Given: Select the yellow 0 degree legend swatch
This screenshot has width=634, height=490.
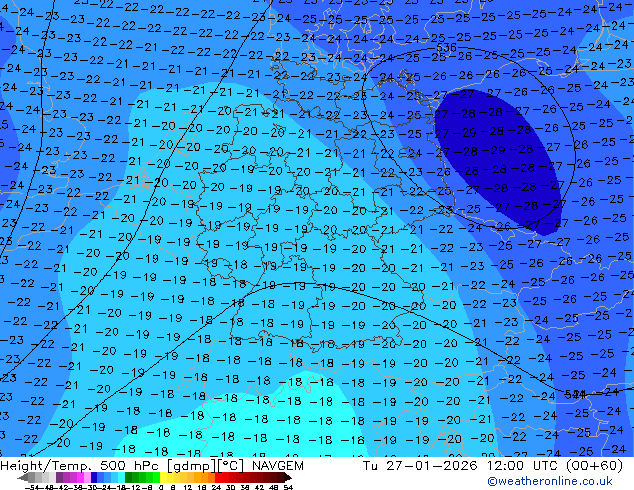Looking at the screenshot, I should click(163, 477).
